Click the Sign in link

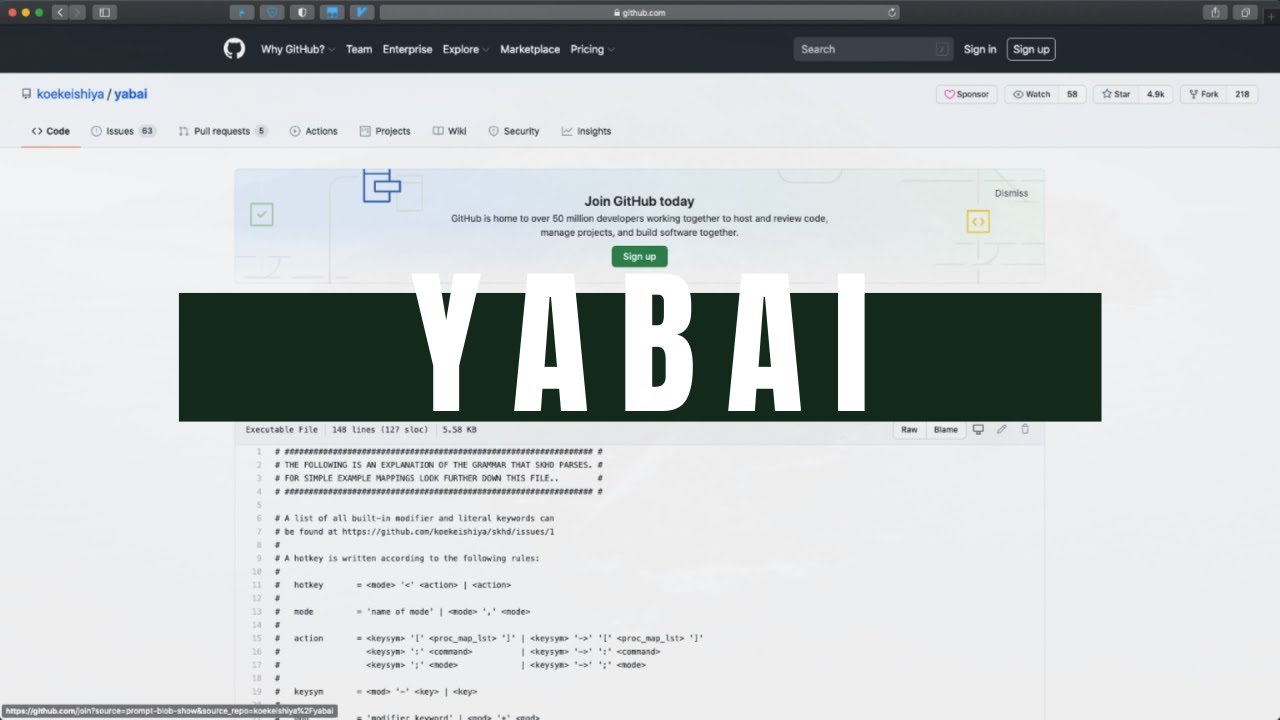click(980, 49)
